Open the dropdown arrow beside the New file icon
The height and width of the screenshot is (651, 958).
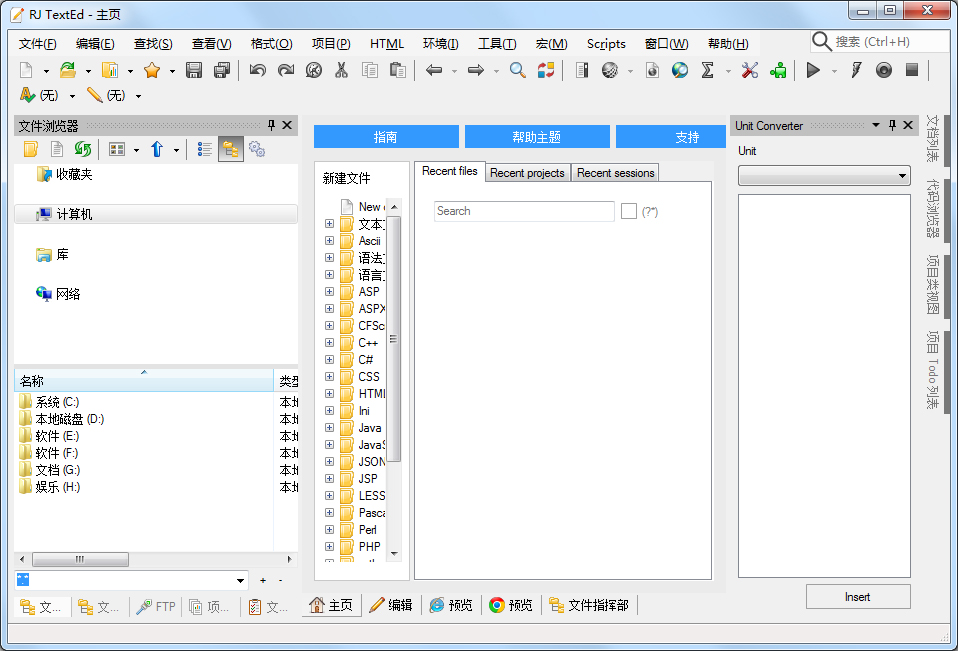[x=46, y=71]
